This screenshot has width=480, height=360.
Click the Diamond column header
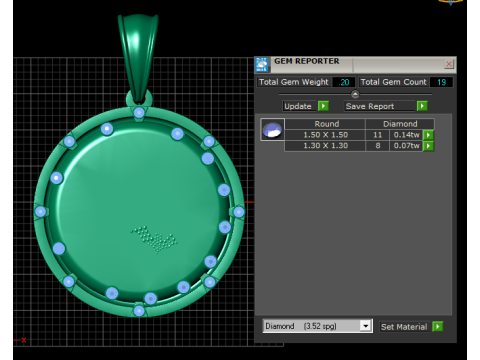pos(400,124)
